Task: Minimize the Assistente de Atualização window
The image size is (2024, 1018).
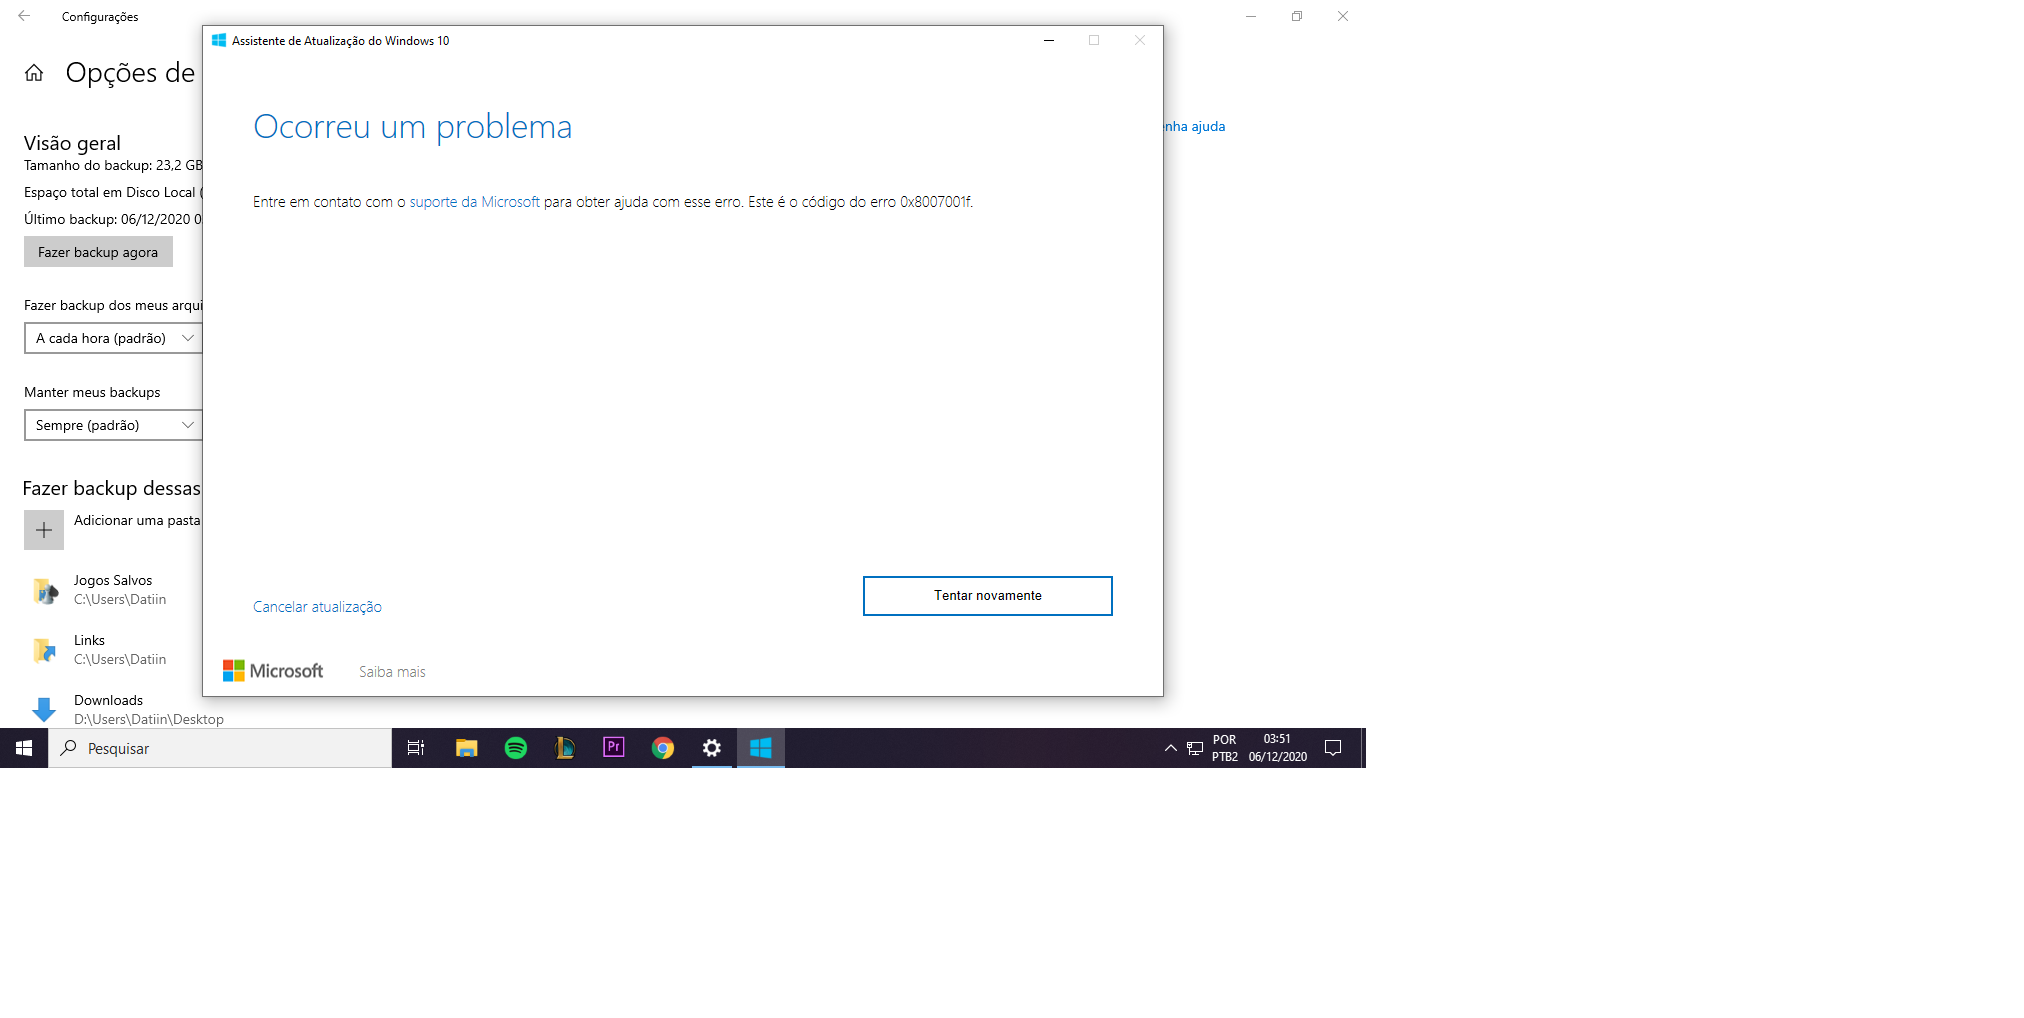Action: tap(1049, 41)
